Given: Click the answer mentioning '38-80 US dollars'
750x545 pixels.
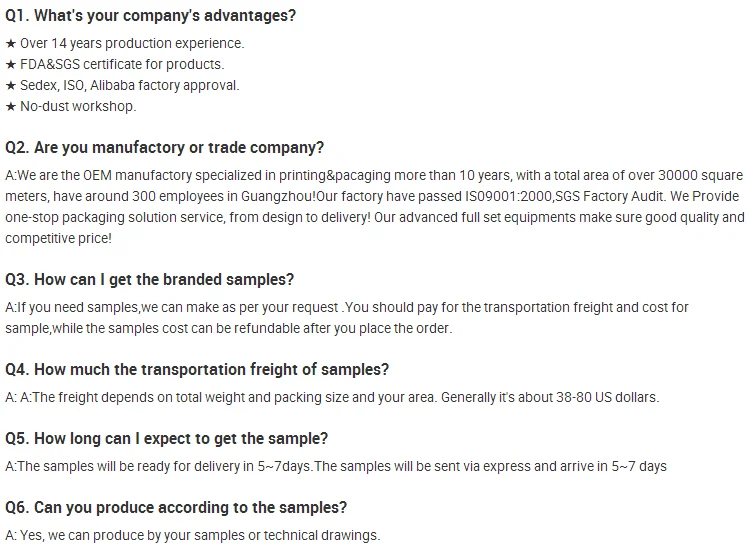Looking at the screenshot, I should (332, 398).
